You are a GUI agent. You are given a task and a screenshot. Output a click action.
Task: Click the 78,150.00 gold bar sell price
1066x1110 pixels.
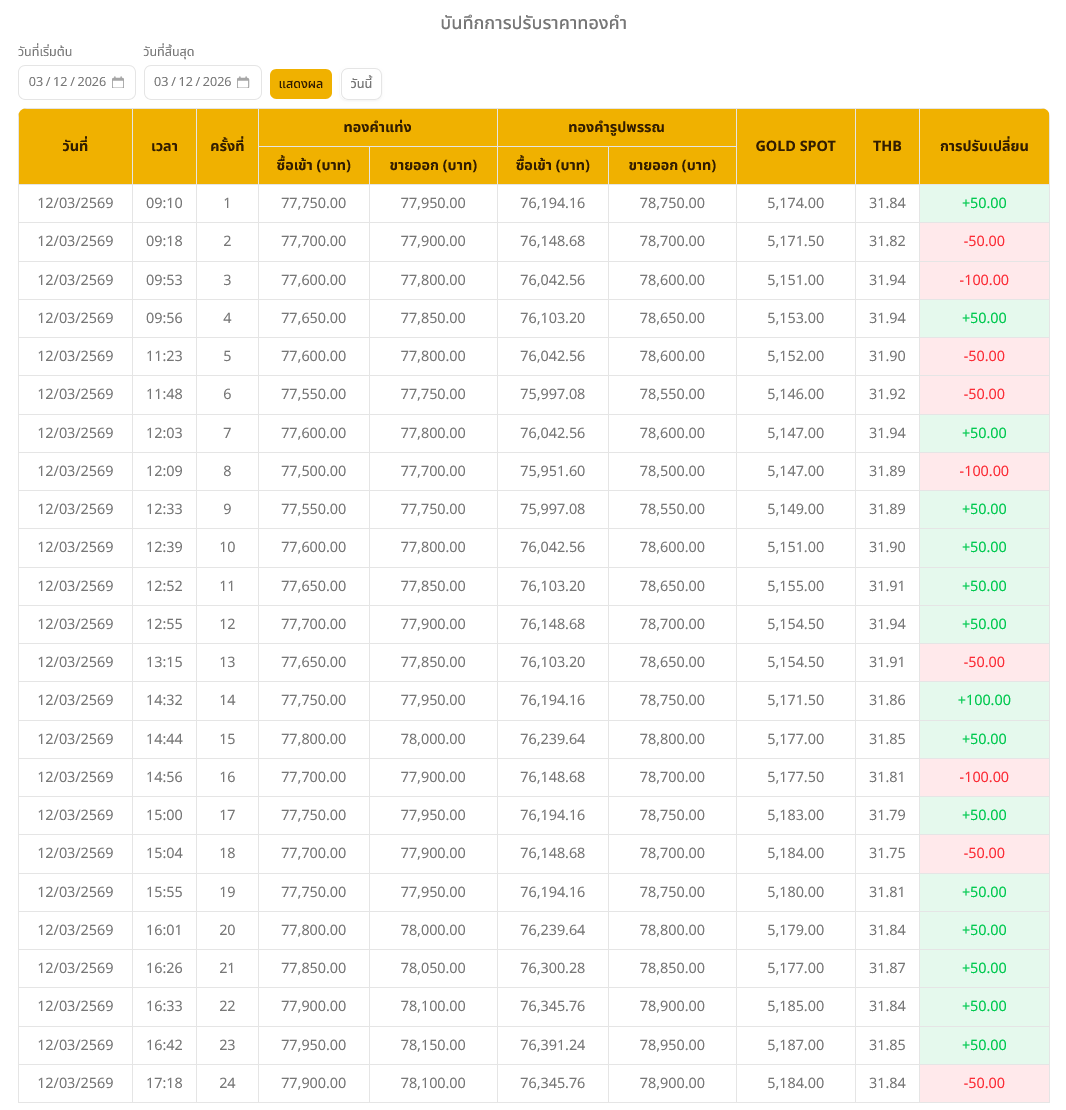point(433,1045)
